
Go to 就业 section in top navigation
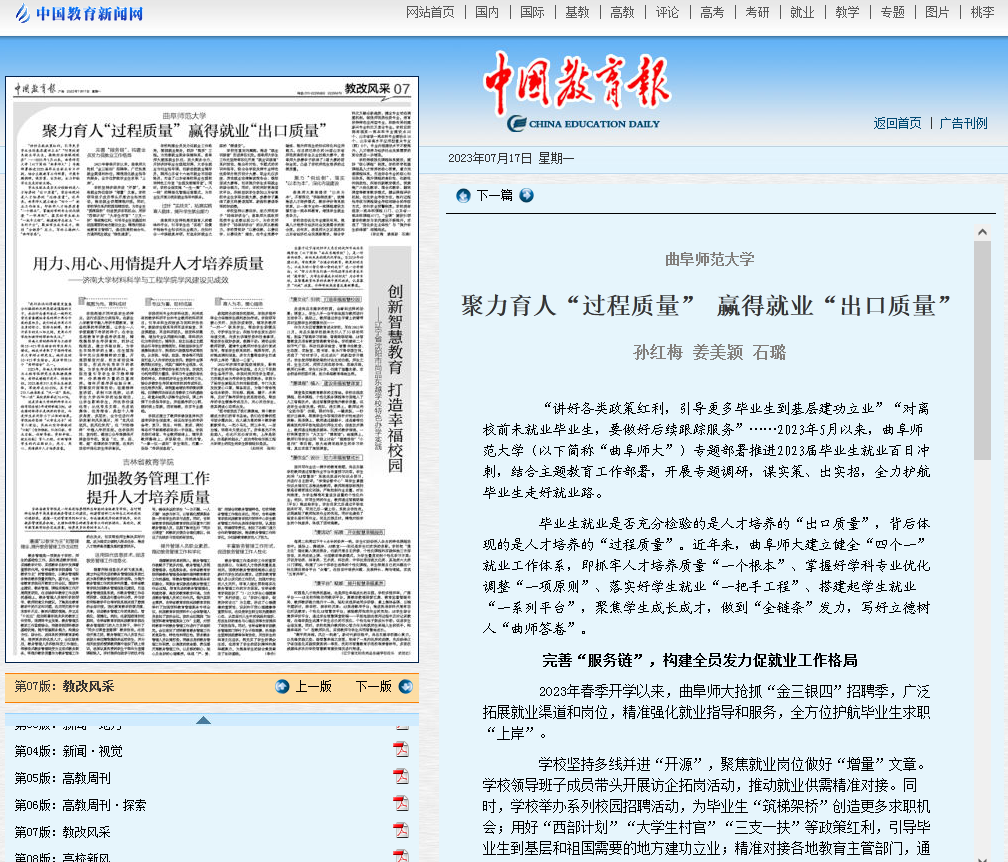(802, 12)
